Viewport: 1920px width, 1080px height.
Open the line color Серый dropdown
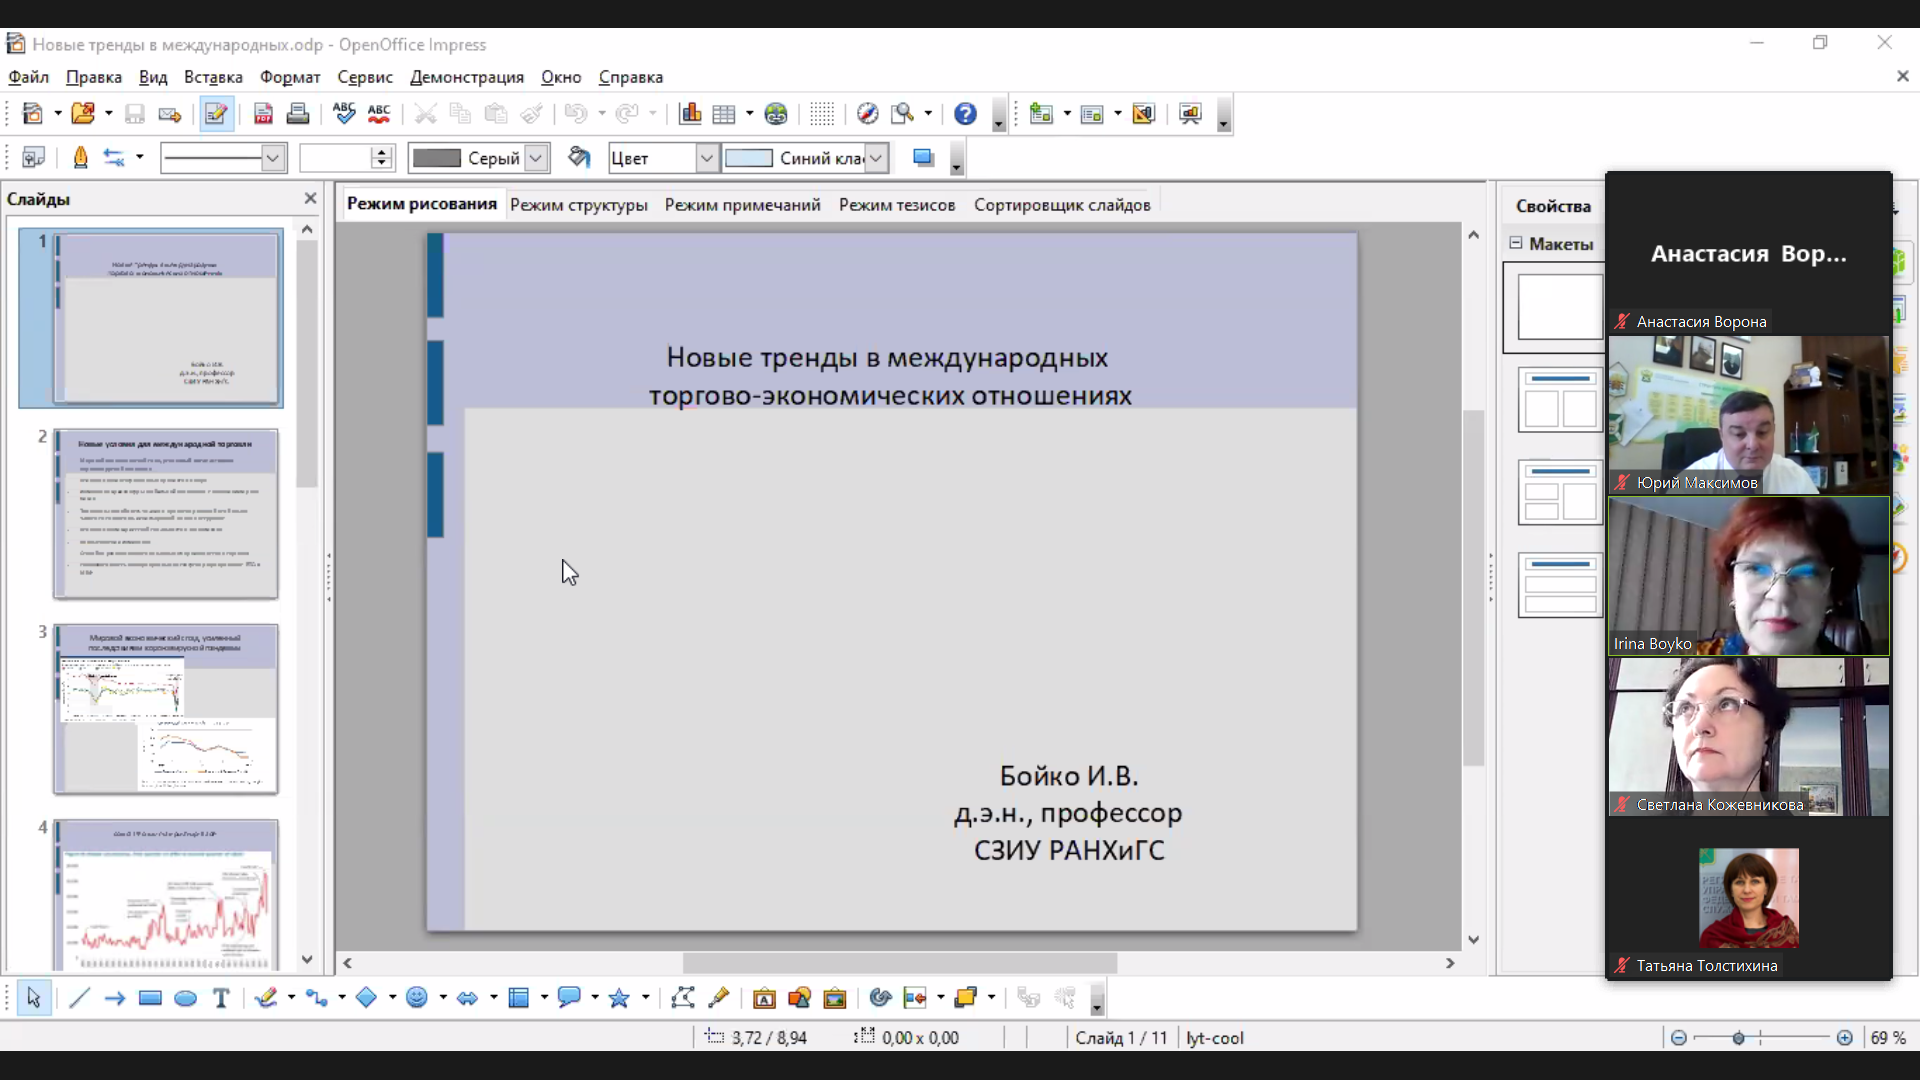point(537,158)
